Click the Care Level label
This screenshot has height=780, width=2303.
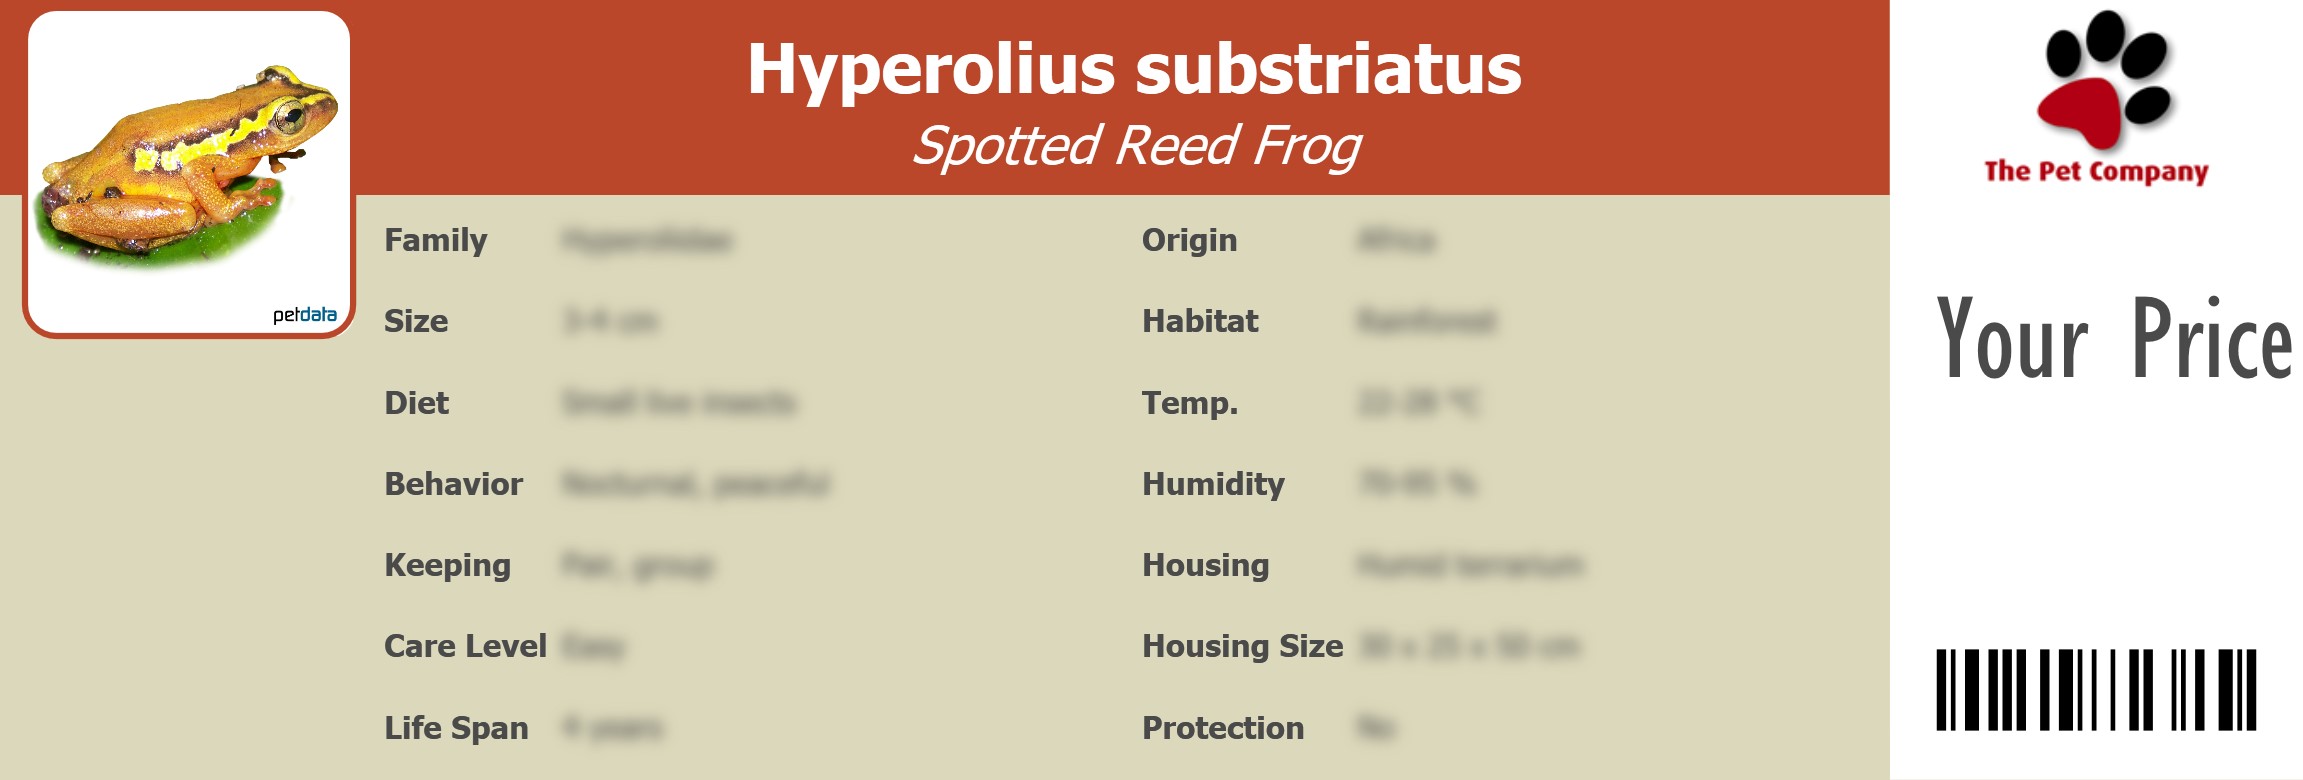[465, 646]
